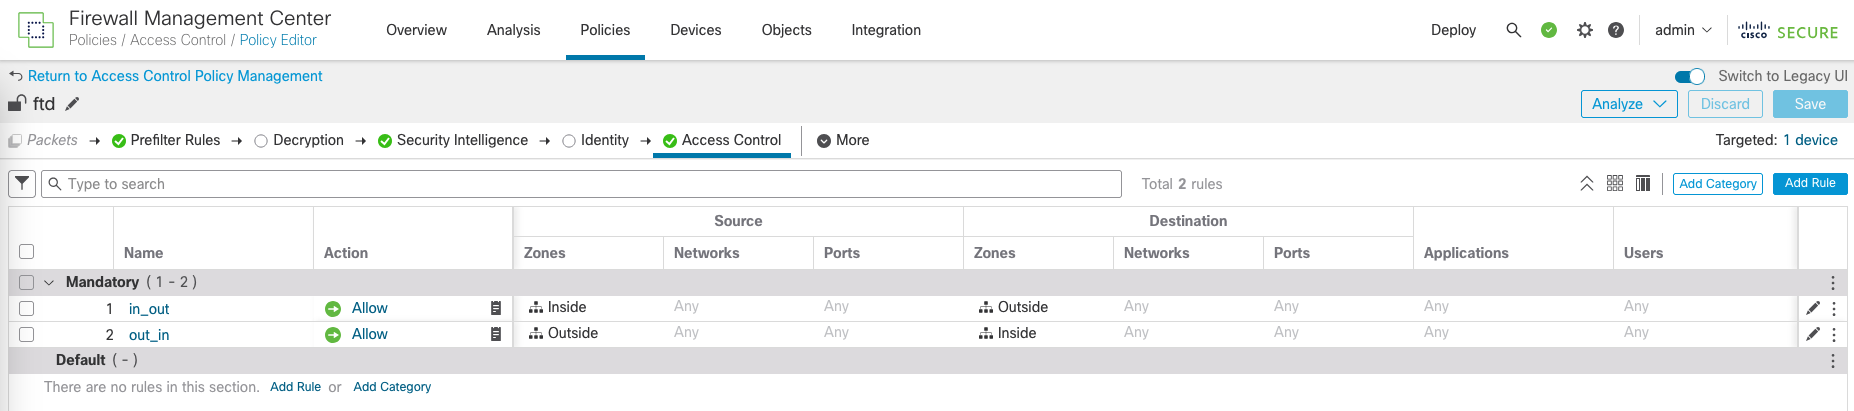Image resolution: width=1854 pixels, height=411 pixels.
Task: Edit policy name with pencil icon beside ftd
Action: click(72, 104)
